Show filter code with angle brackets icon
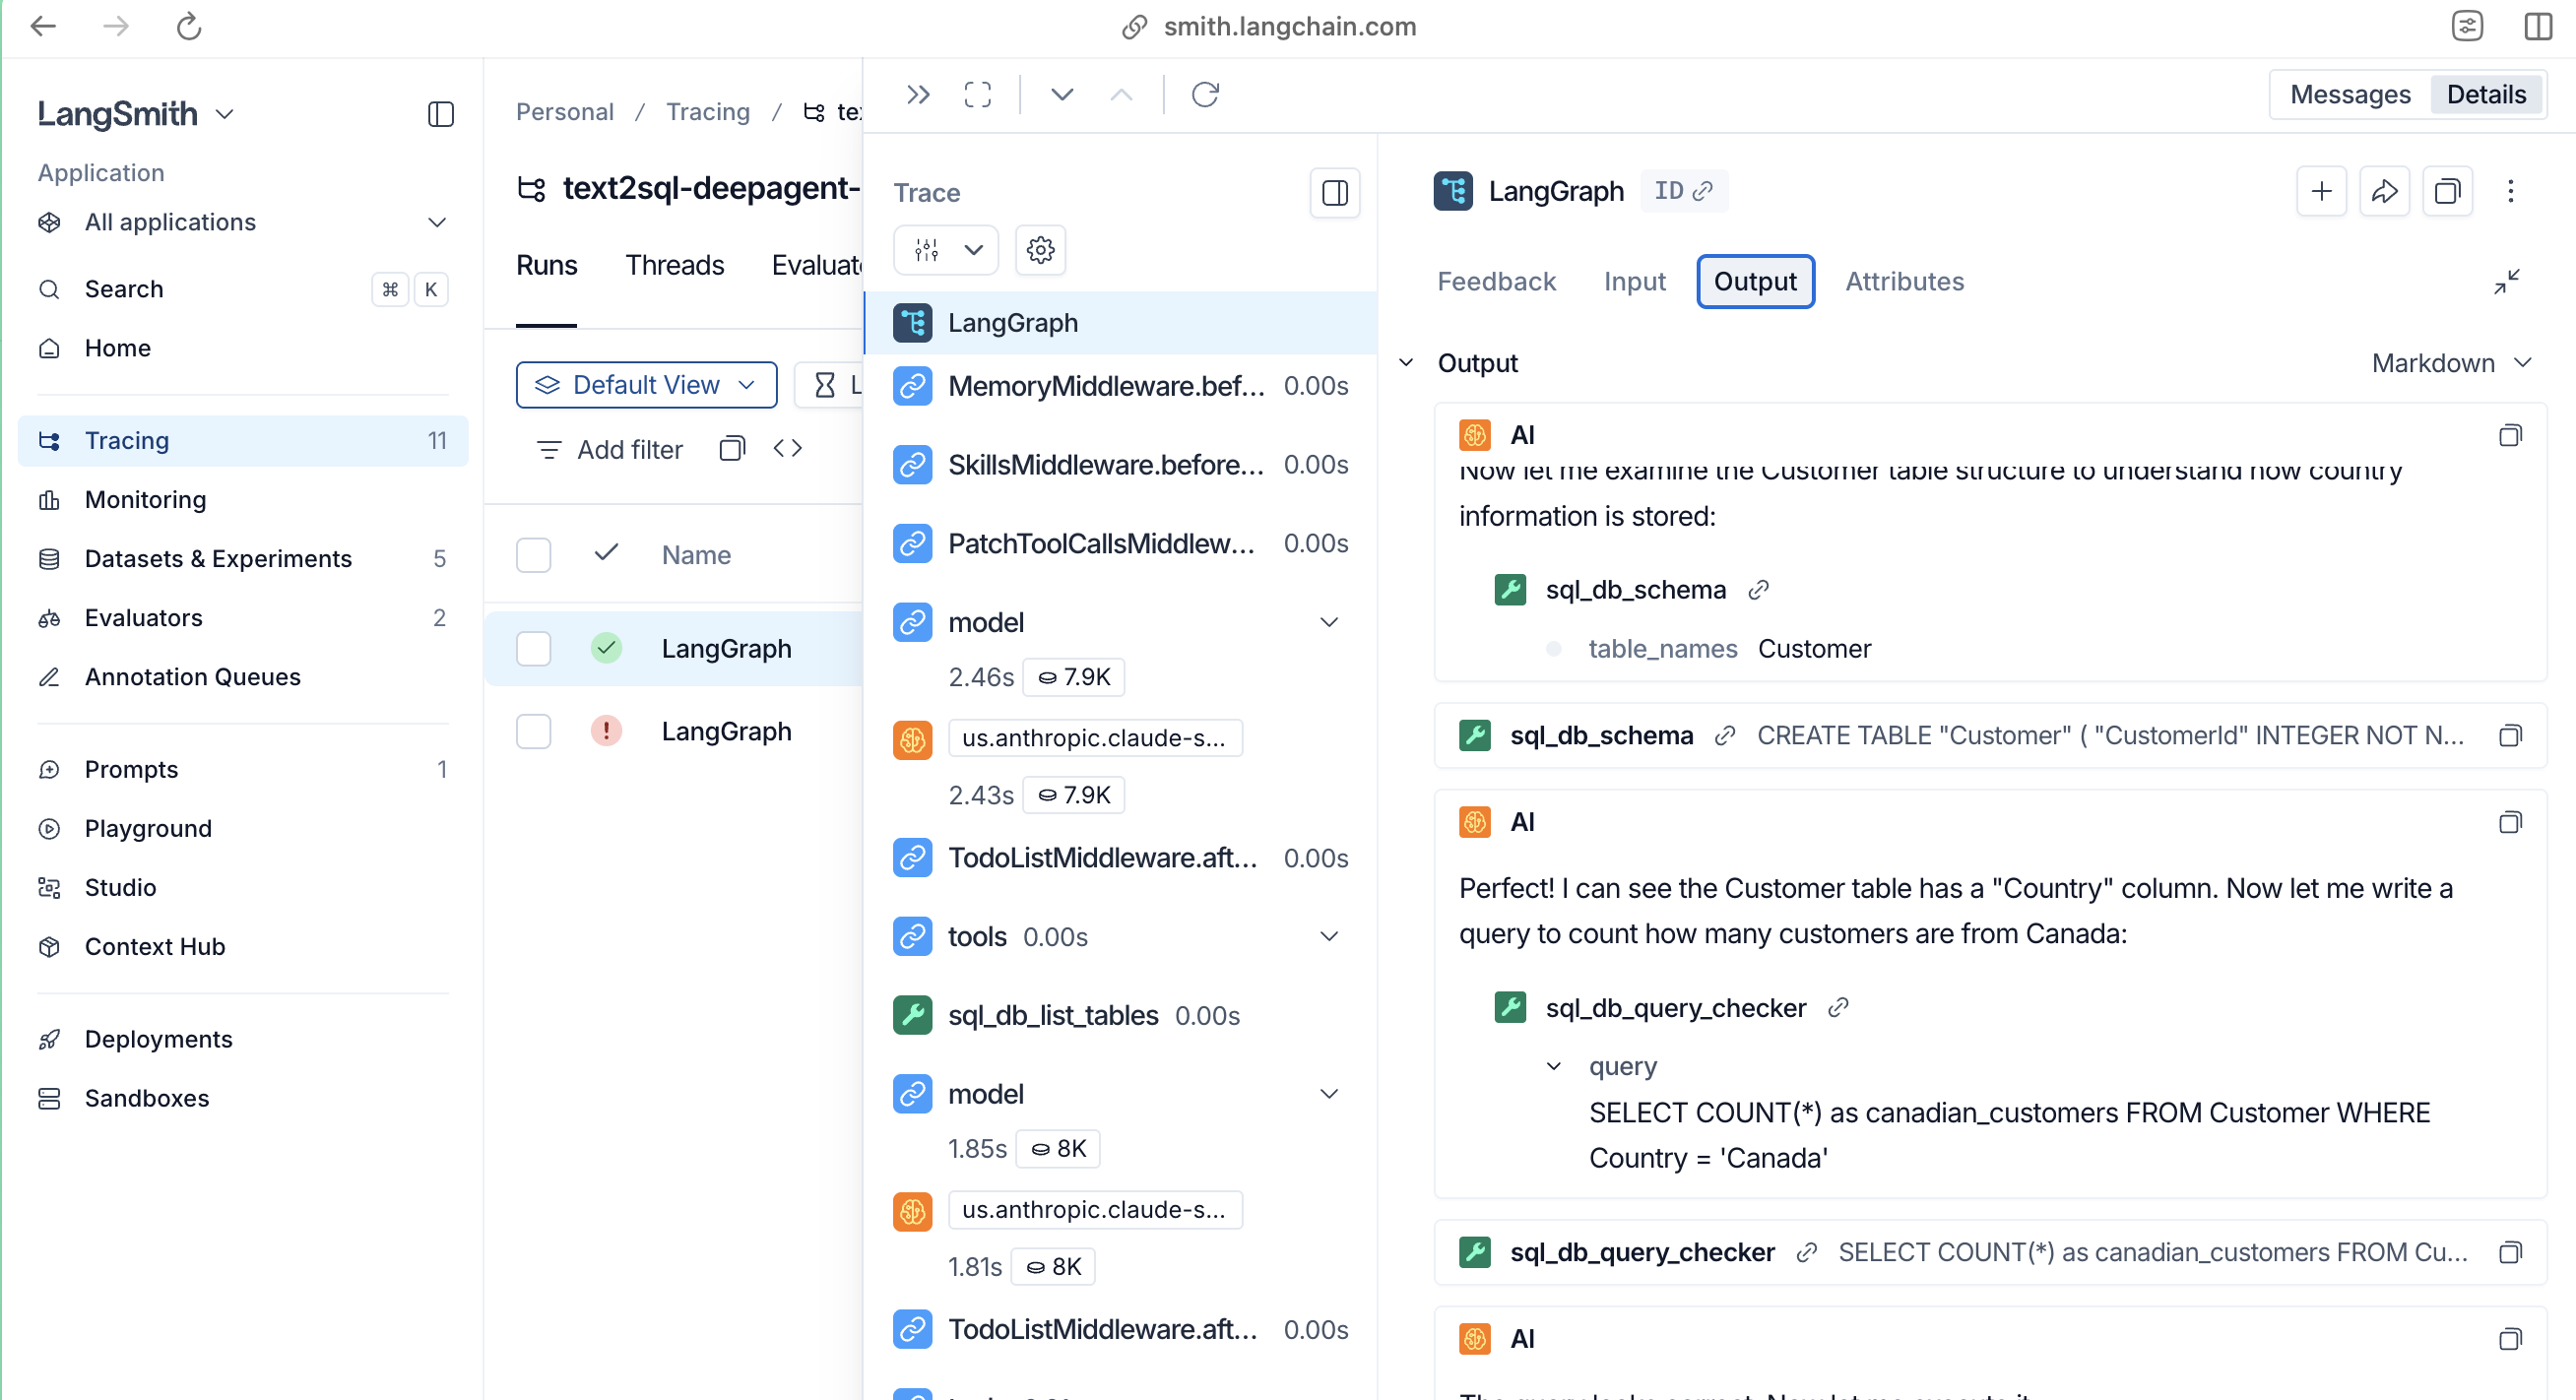Viewport: 2576px width, 1400px height. pos(788,449)
